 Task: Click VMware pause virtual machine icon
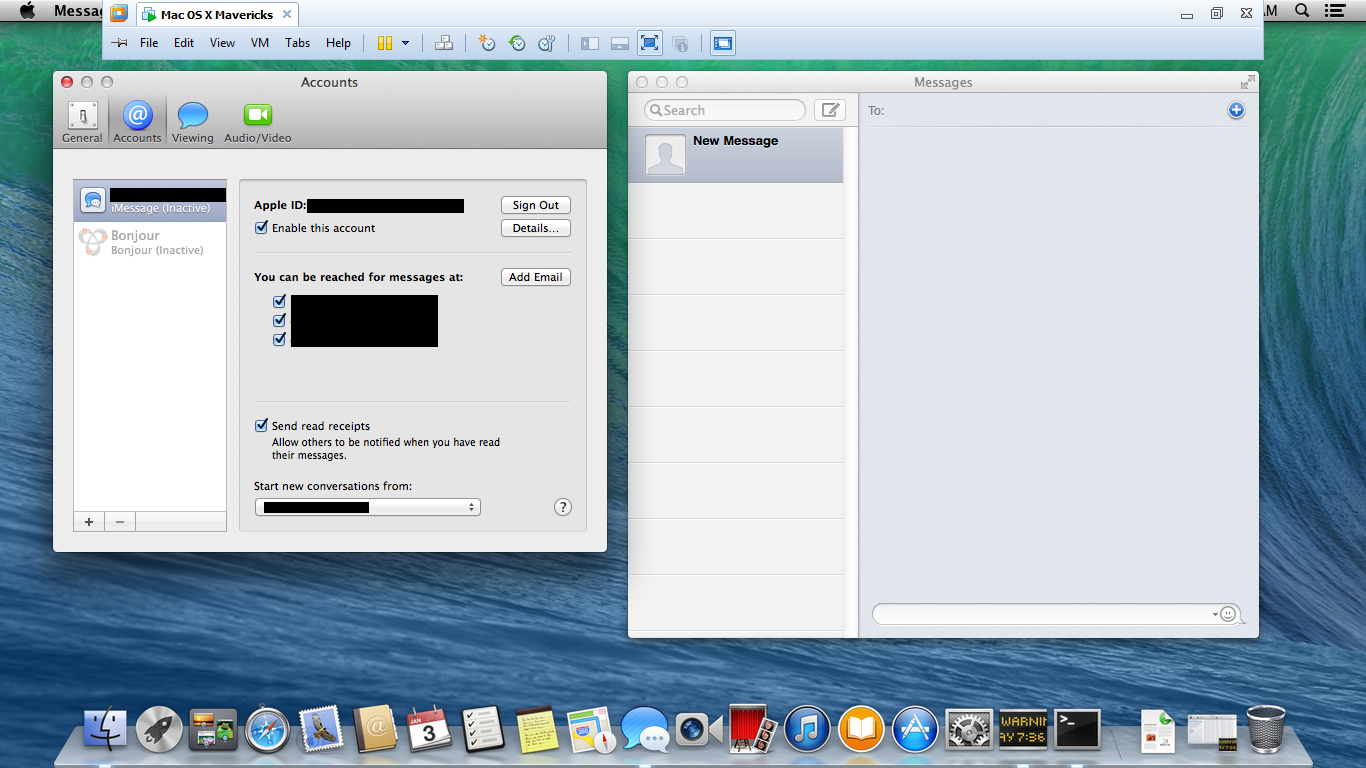385,43
